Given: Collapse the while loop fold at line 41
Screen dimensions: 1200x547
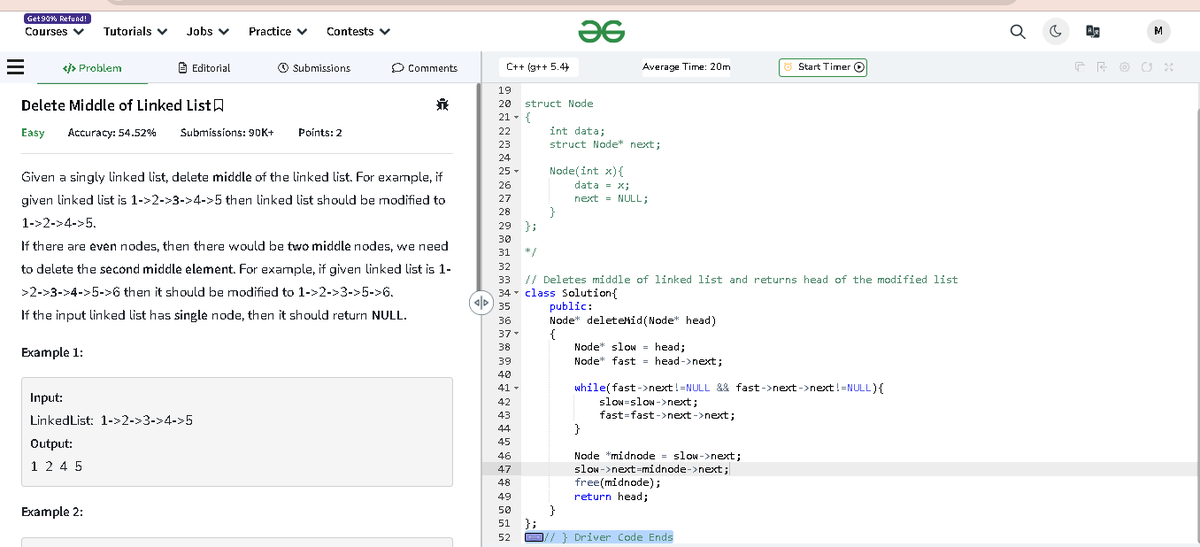Looking at the screenshot, I should (x=517, y=388).
